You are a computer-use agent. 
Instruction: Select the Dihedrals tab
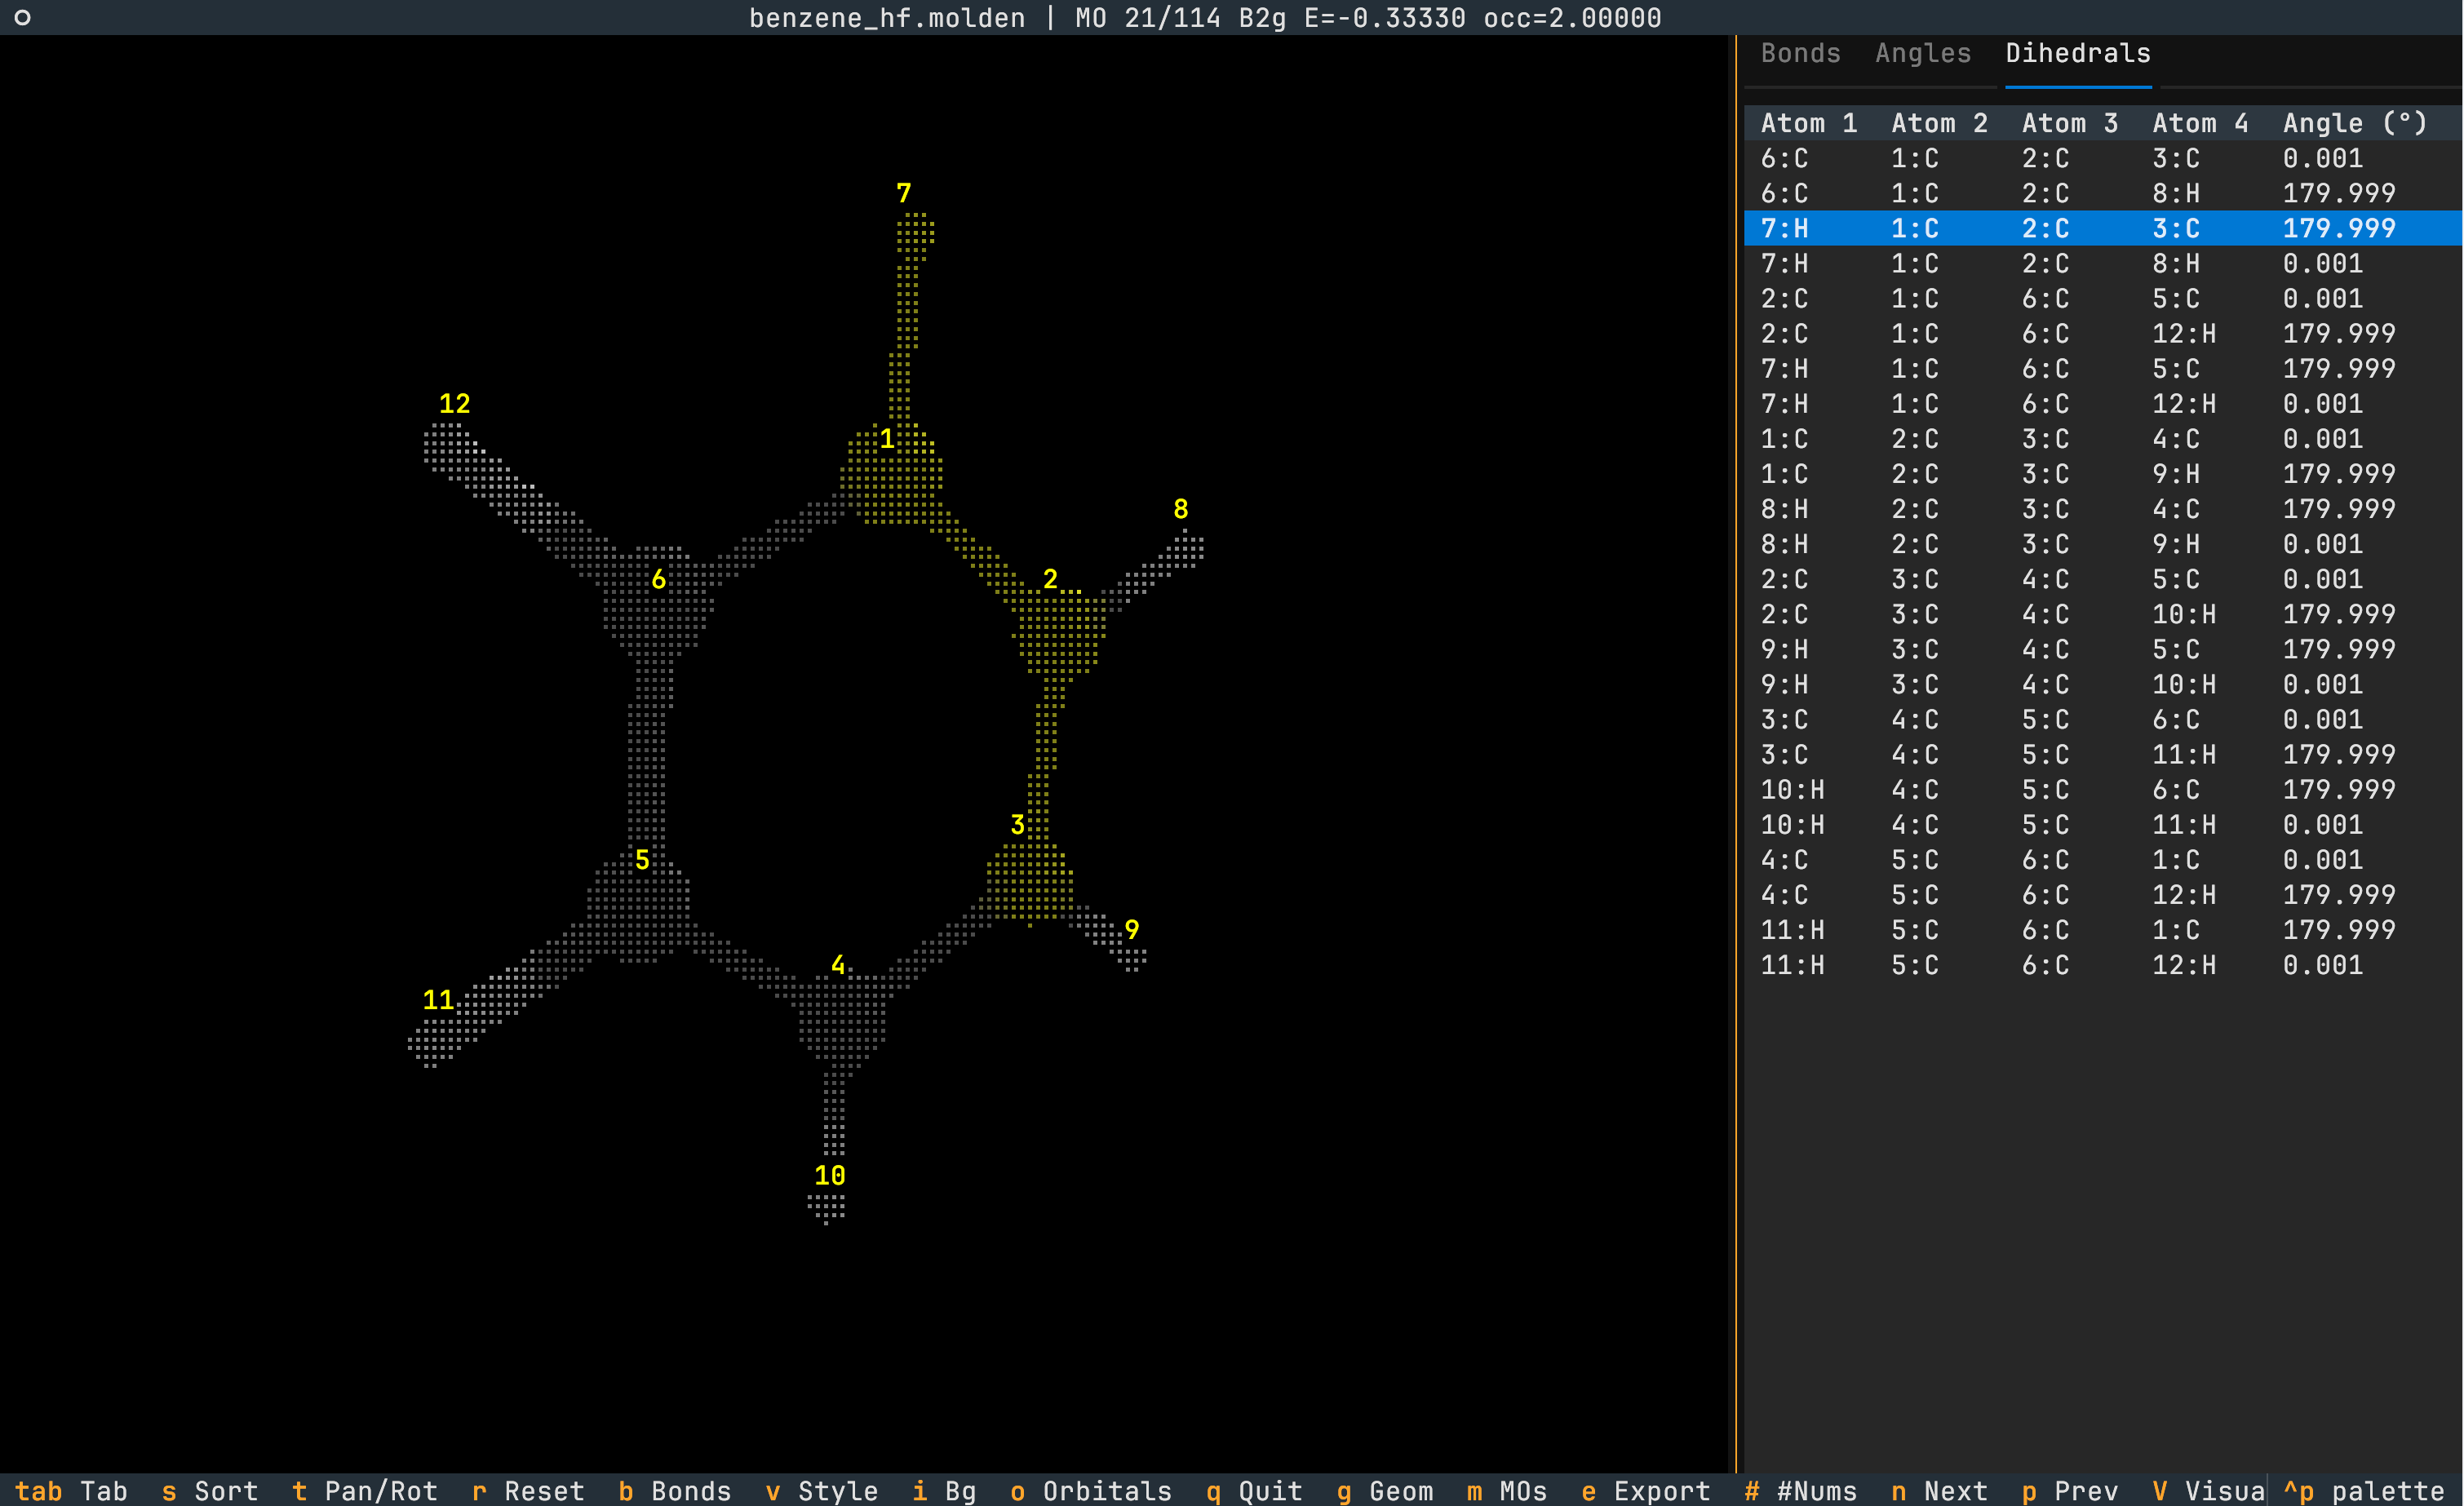[2077, 53]
